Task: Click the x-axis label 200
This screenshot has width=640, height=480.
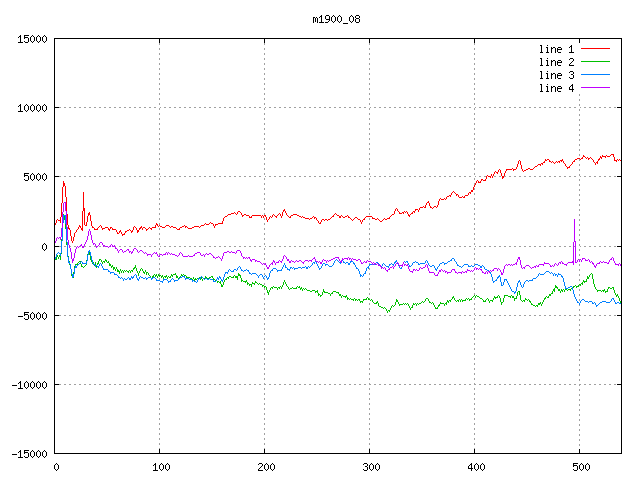Action: click(x=266, y=467)
